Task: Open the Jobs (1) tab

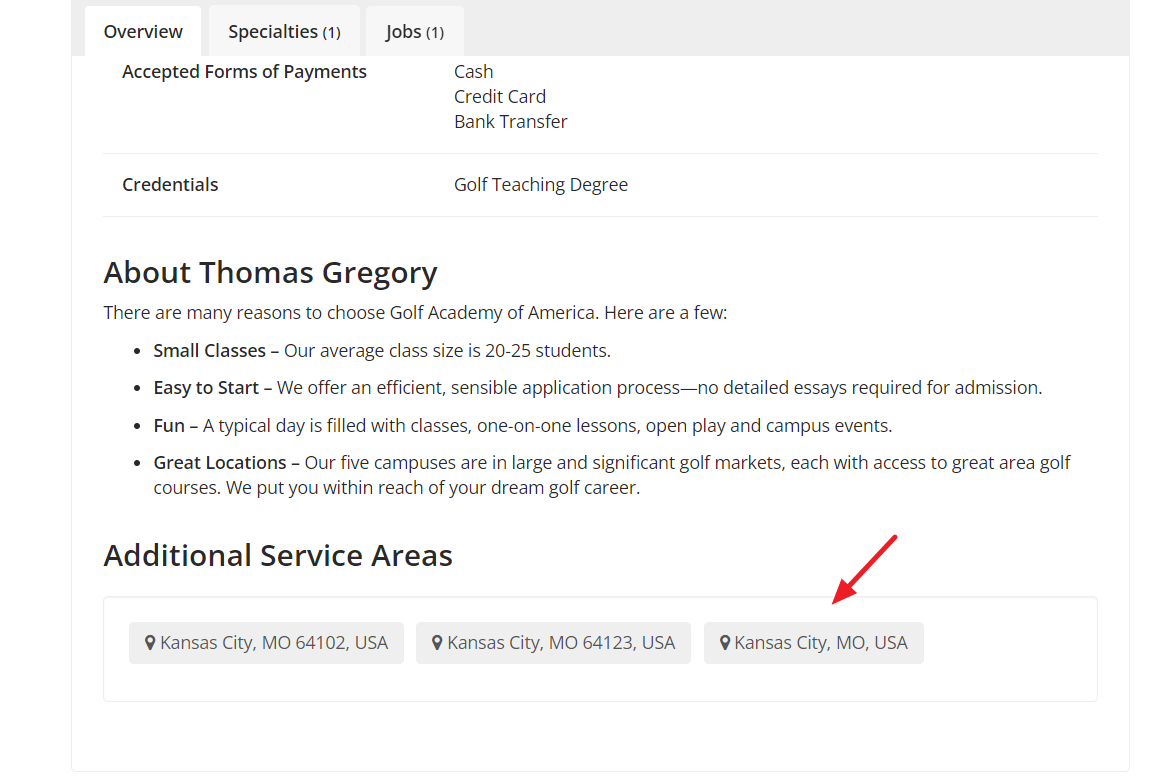Action: coord(415,32)
